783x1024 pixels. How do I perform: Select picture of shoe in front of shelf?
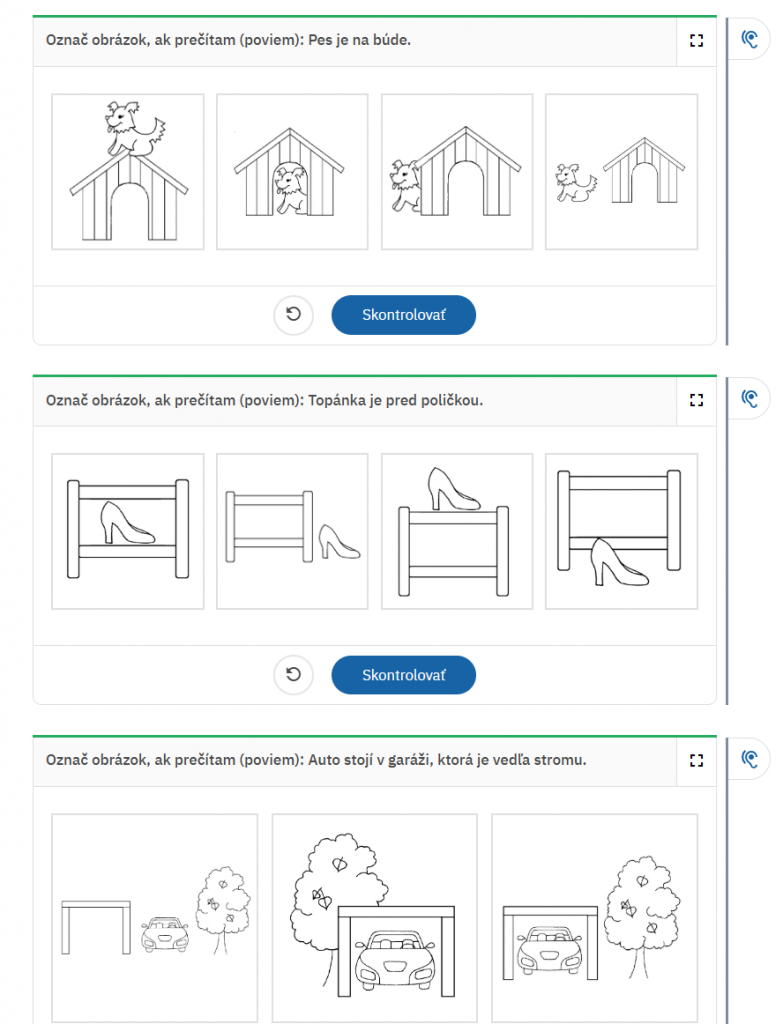tap(621, 532)
